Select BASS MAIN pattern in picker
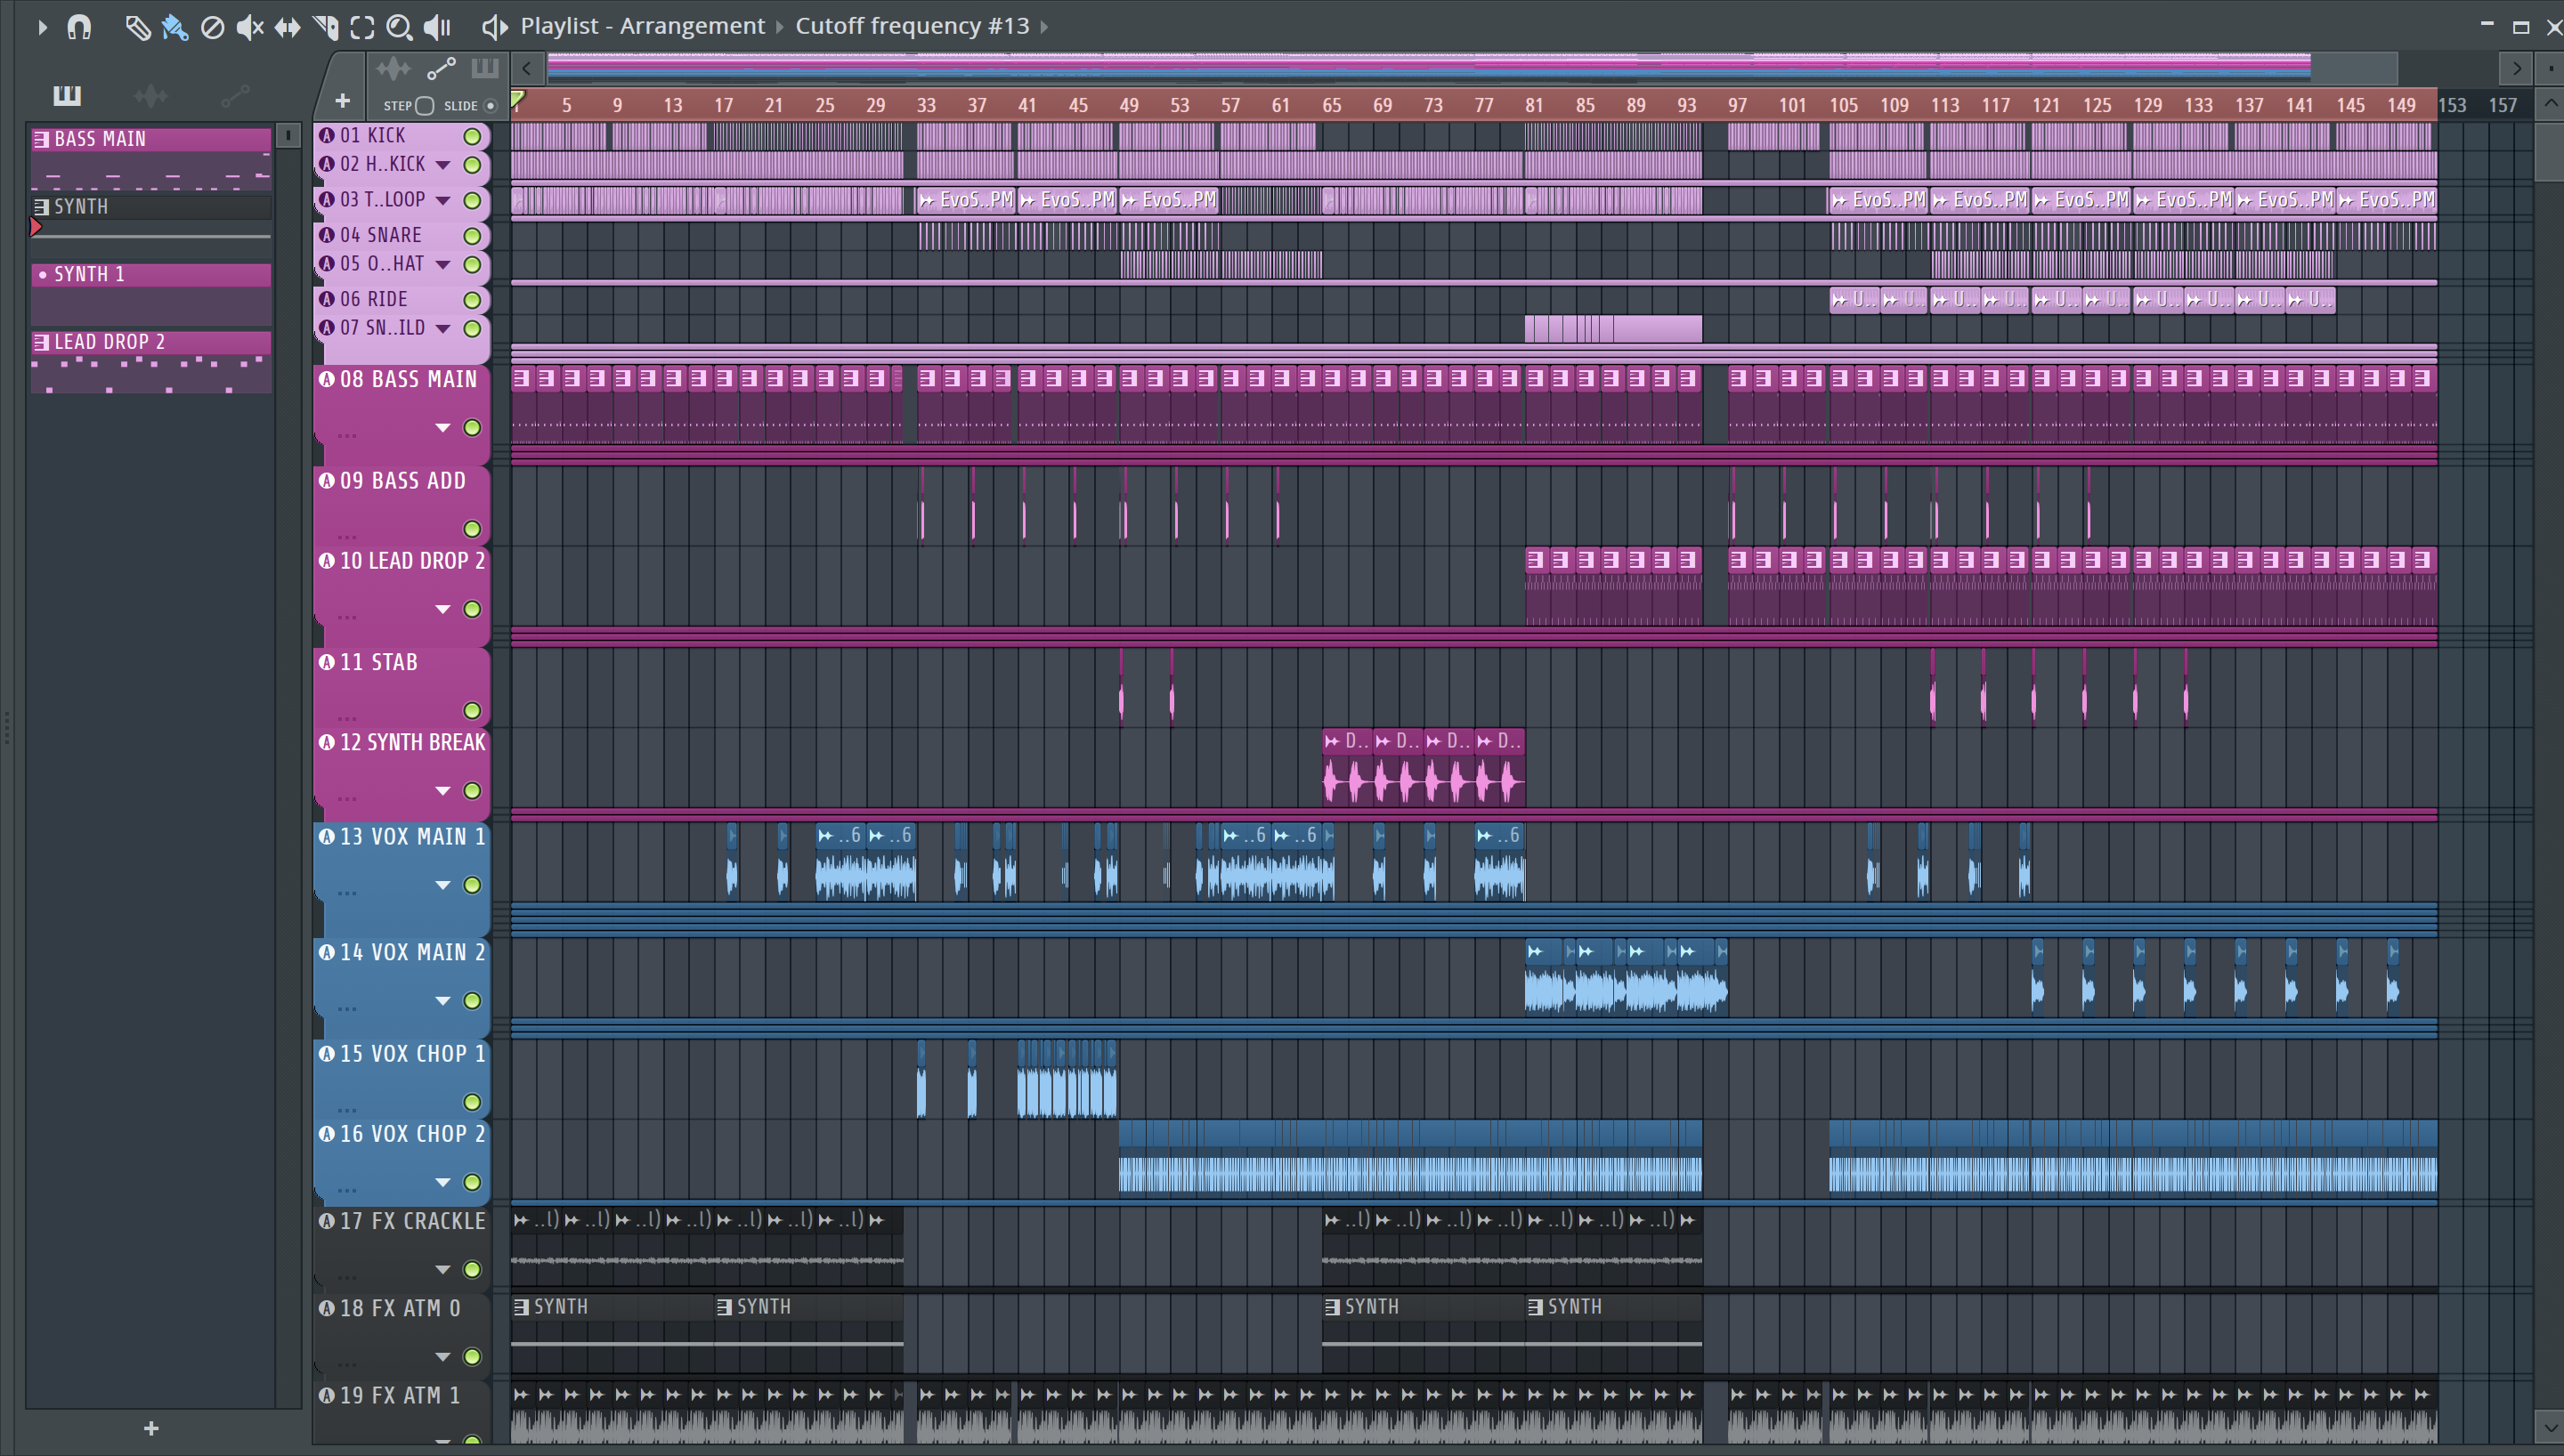 point(151,158)
